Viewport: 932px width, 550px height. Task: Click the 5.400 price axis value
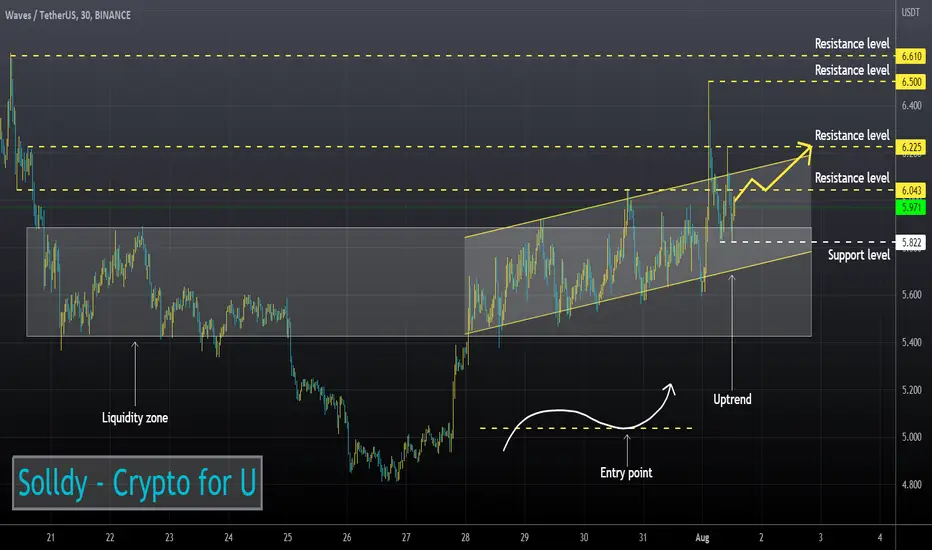pos(911,342)
